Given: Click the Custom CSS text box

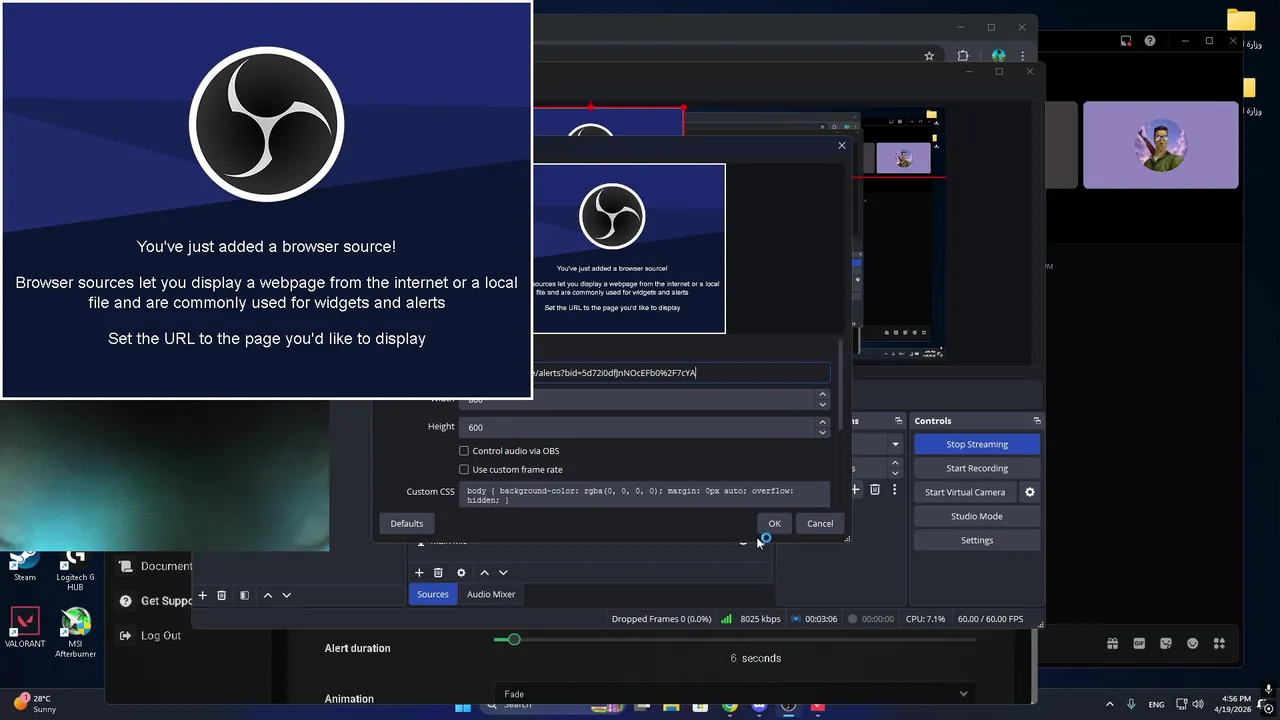Looking at the screenshot, I should [x=644, y=494].
